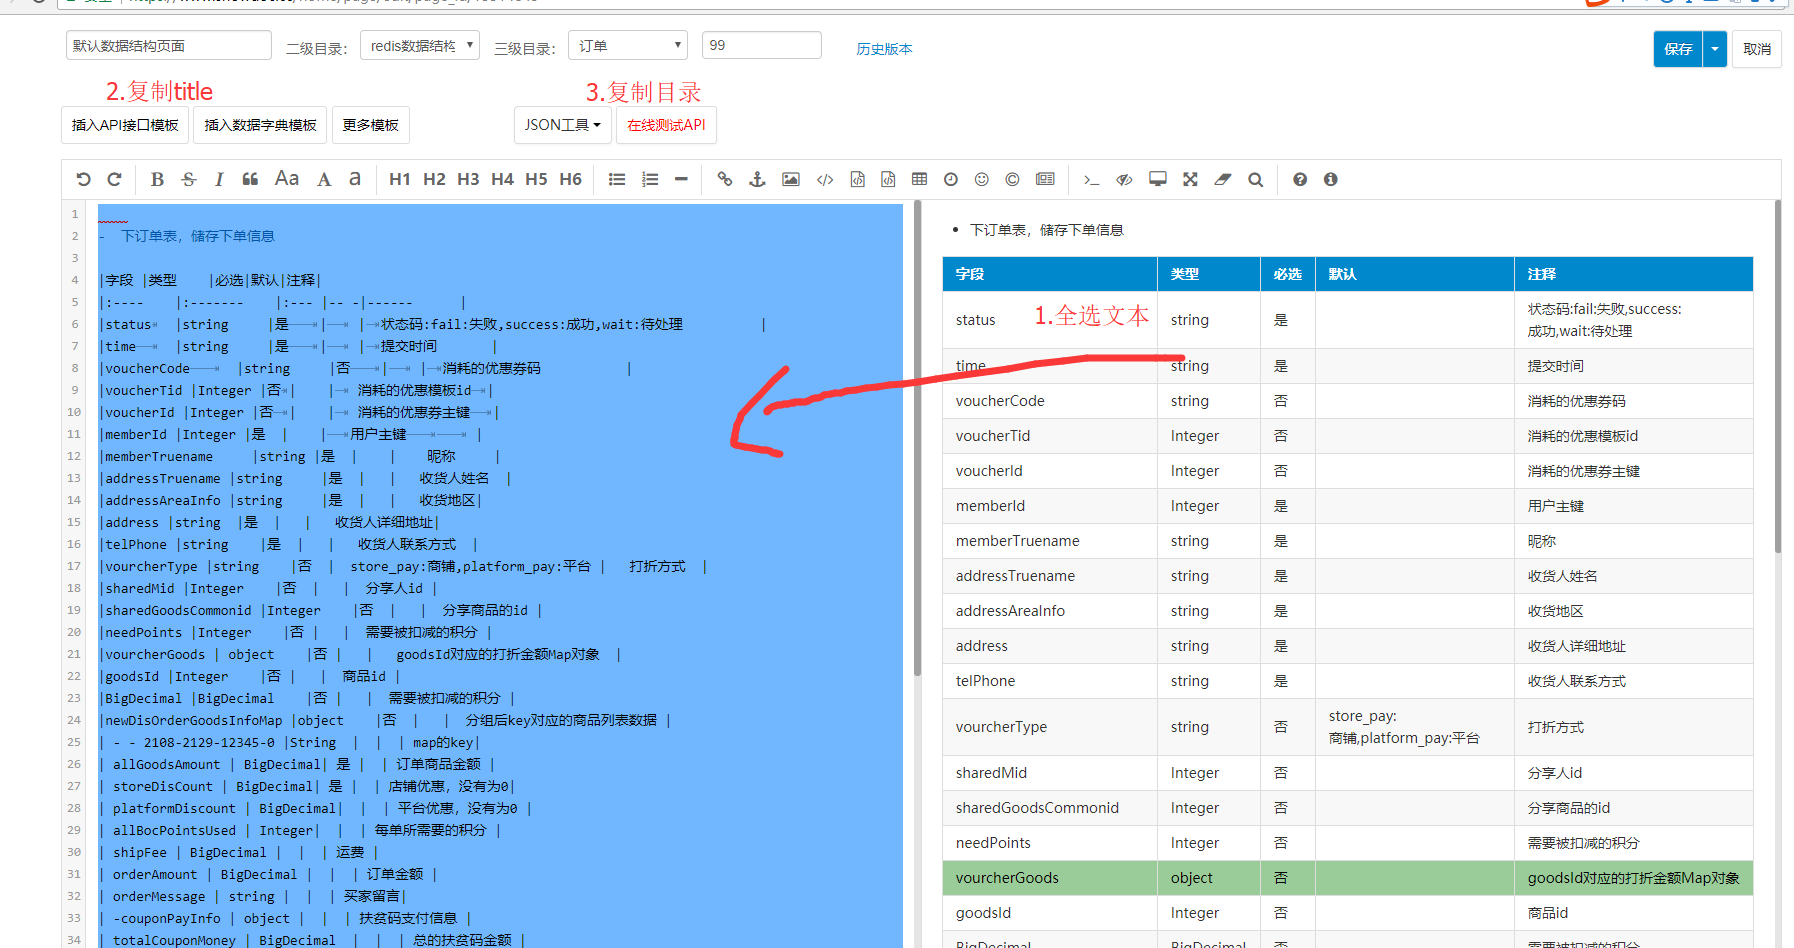Insert an ordered numbered list
Viewport: 1794px width, 948px height.
[650, 179]
